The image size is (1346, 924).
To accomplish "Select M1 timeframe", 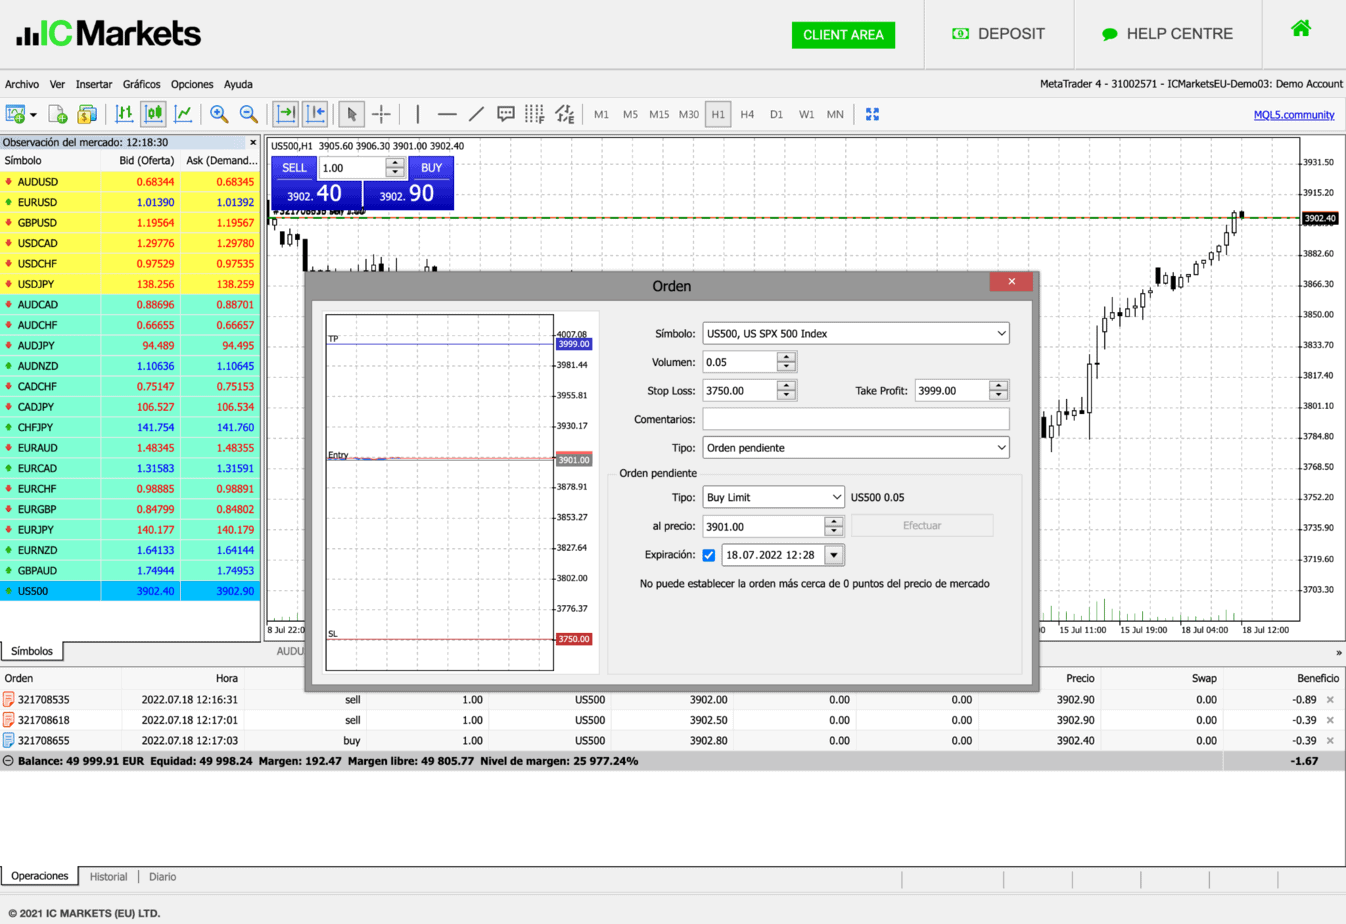I will [x=601, y=114].
